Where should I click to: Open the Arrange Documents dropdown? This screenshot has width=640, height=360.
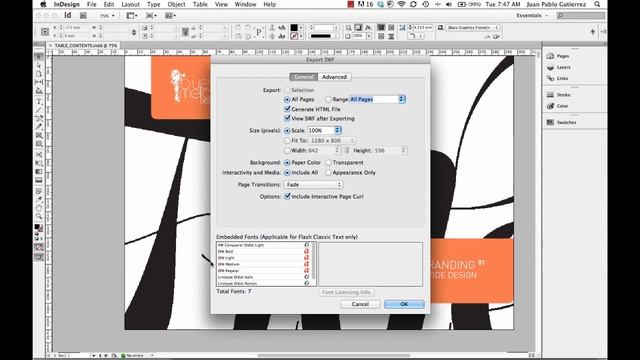[170, 16]
